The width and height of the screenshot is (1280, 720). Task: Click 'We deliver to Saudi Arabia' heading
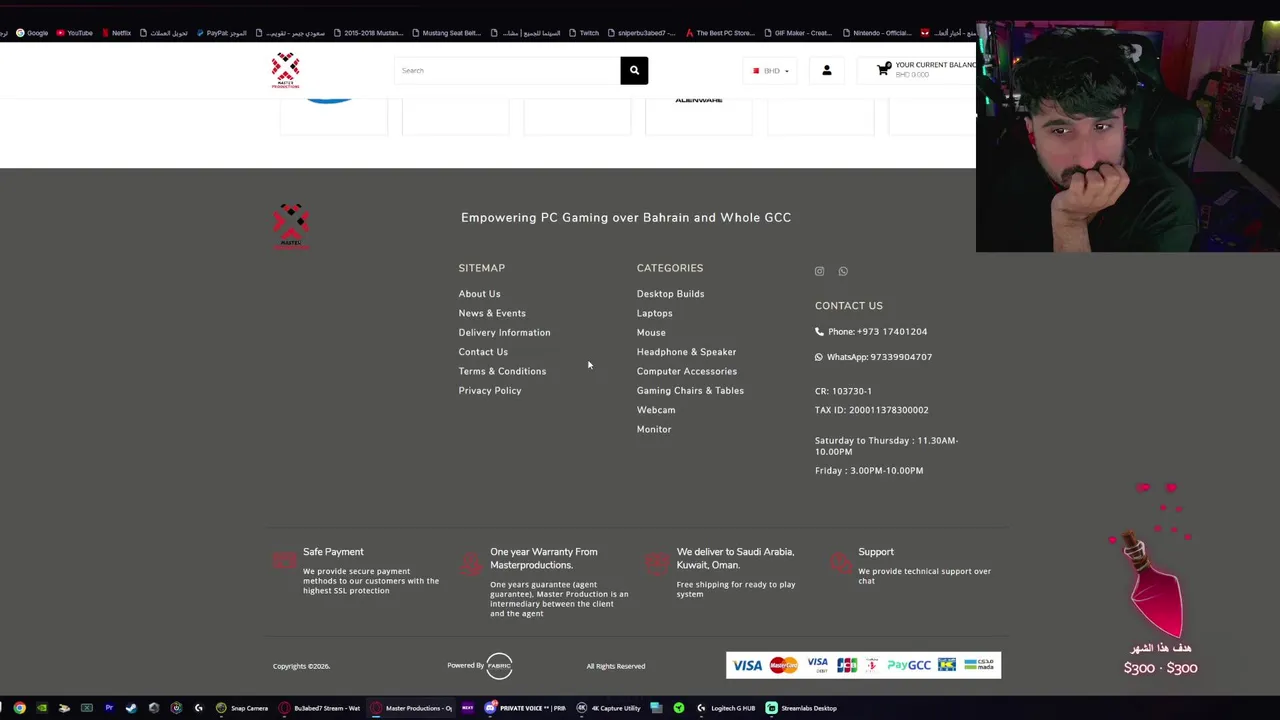pos(735,558)
